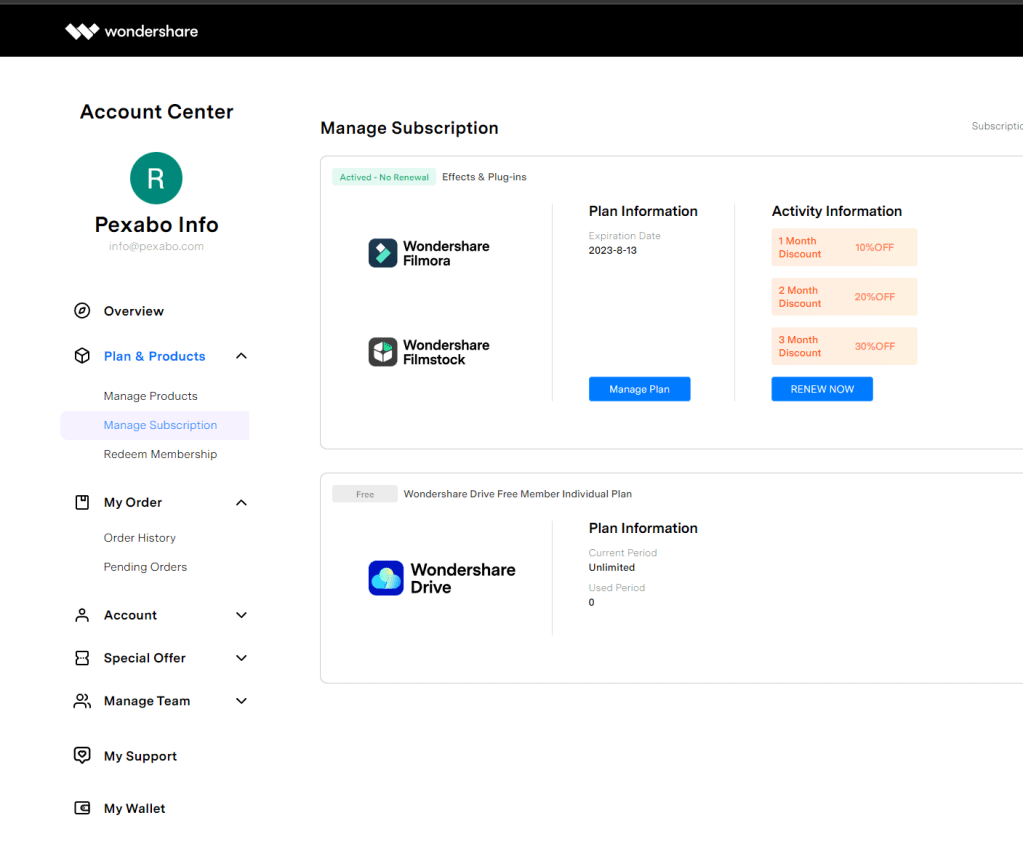
Task: Open Redeem Membership page
Action: (x=160, y=454)
